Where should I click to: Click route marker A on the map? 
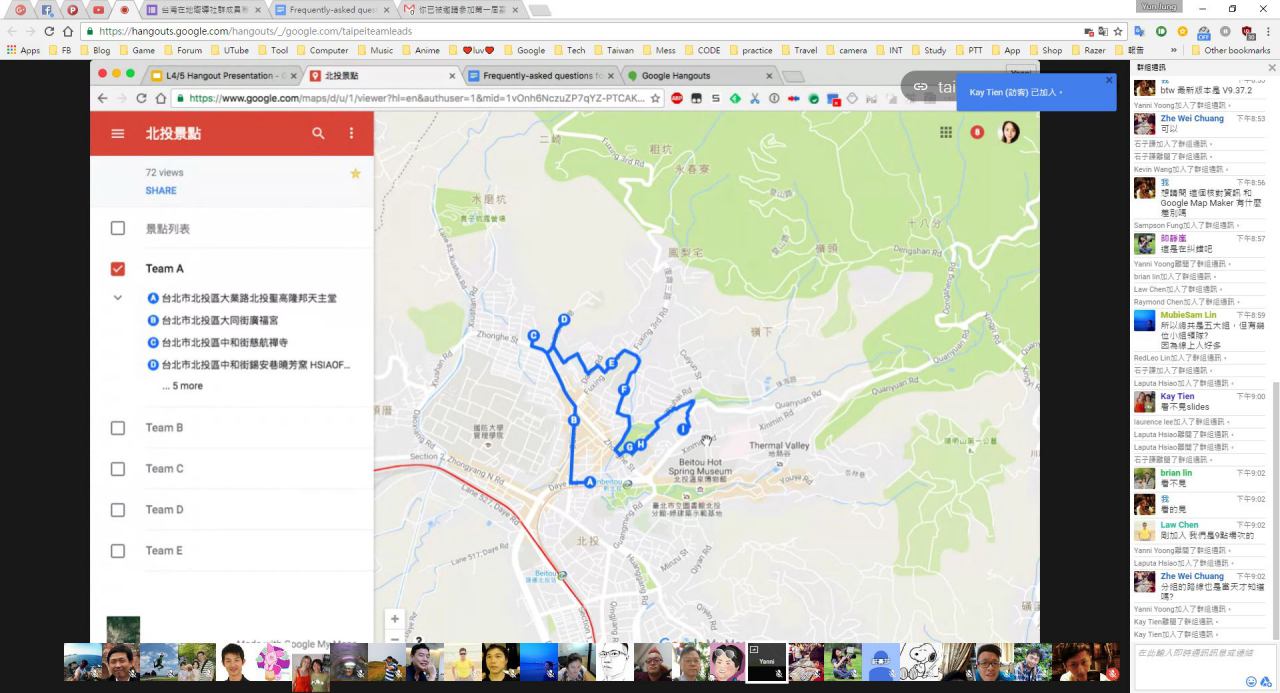590,482
